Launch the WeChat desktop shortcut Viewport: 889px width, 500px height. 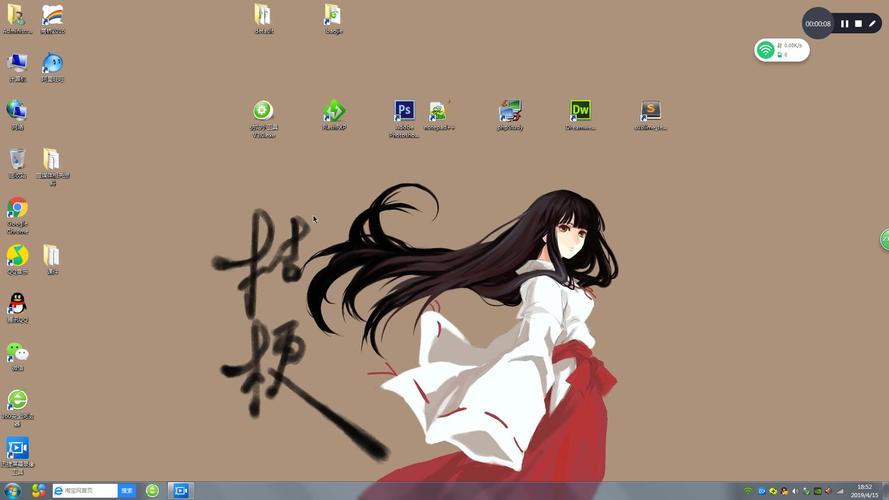click(x=18, y=356)
